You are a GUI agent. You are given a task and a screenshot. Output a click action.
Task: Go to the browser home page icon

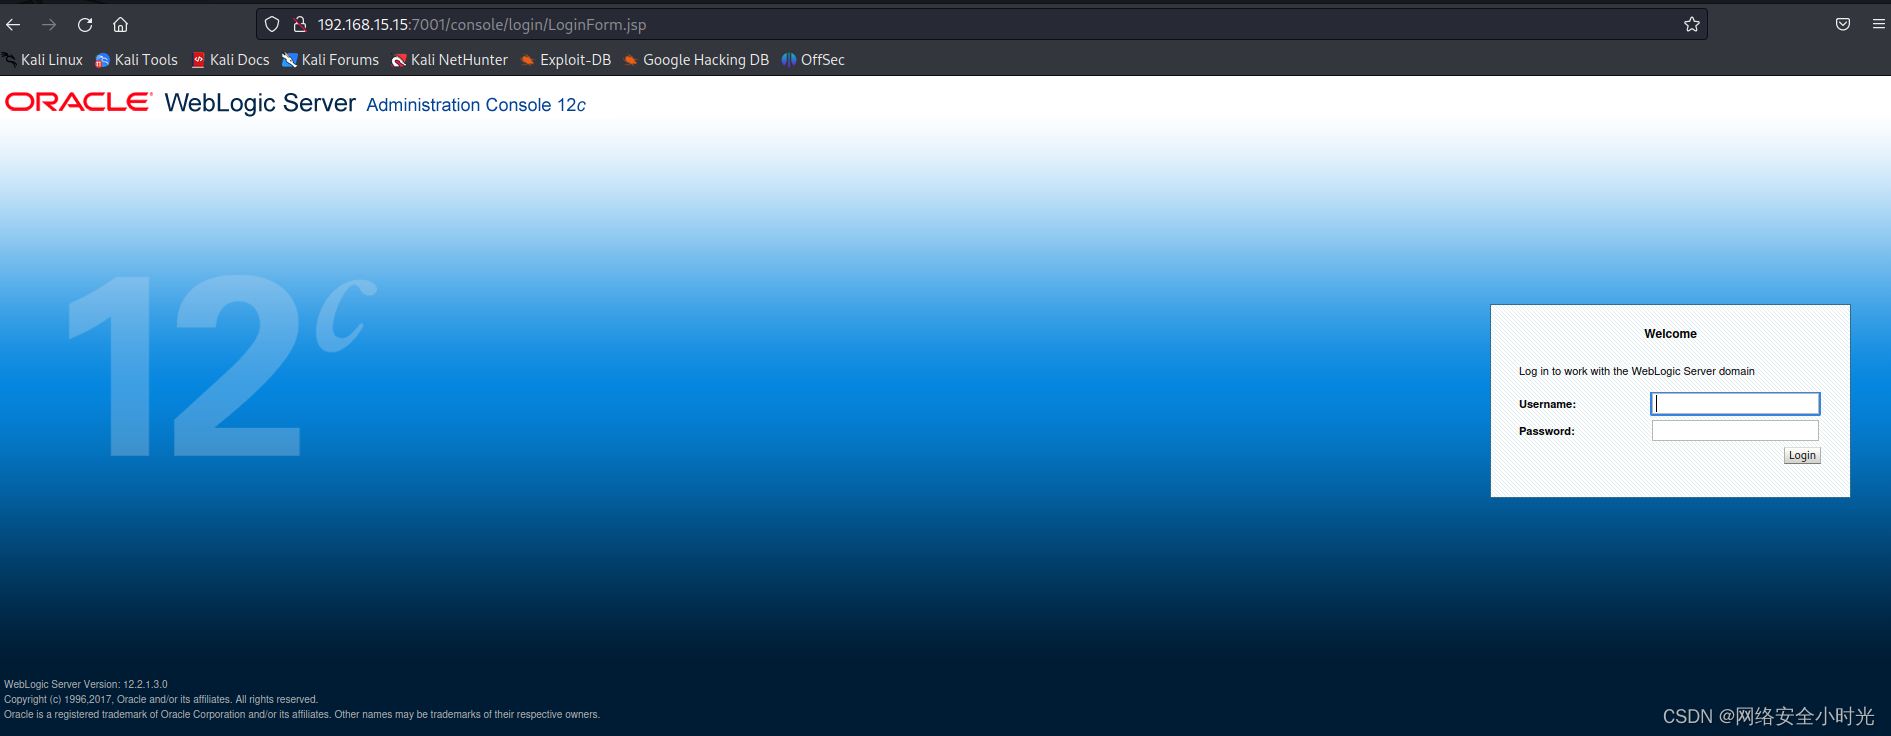tap(121, 24)
